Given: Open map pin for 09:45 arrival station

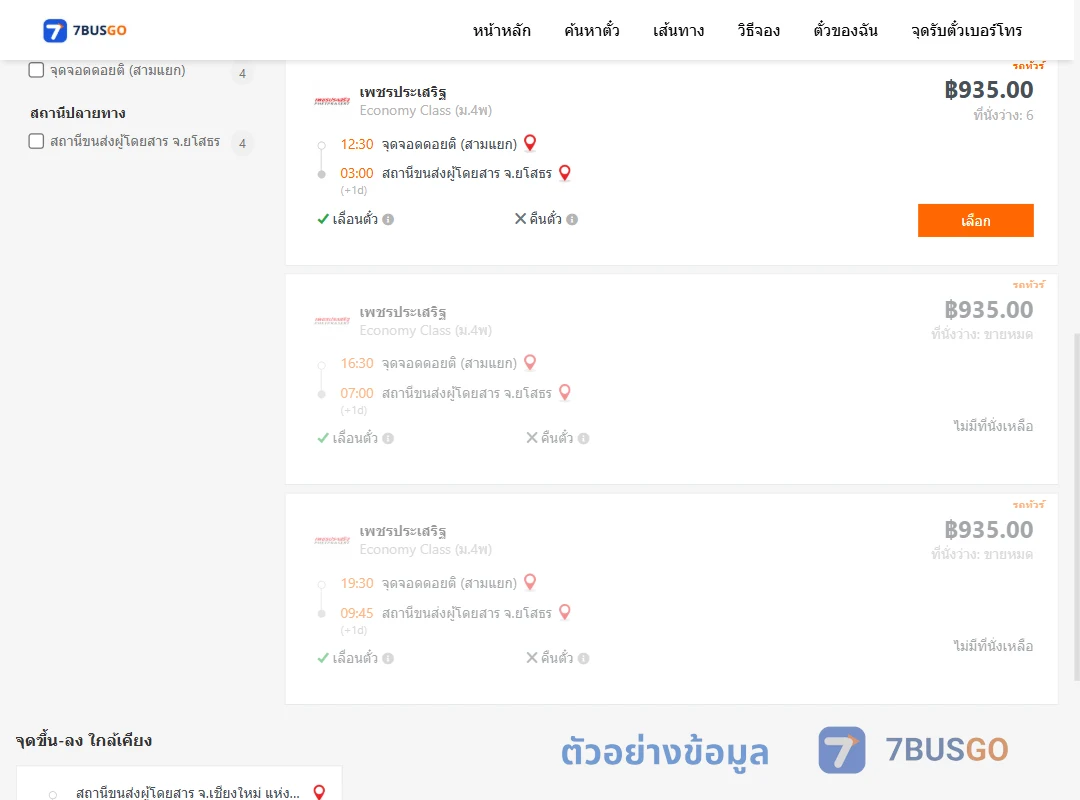Looking at the screenshot, I should click(x=565, y=612).
